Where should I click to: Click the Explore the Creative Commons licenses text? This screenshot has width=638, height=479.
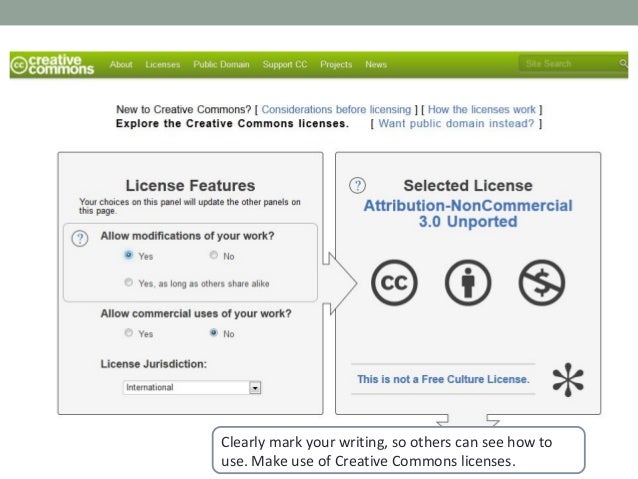(232, 123)
